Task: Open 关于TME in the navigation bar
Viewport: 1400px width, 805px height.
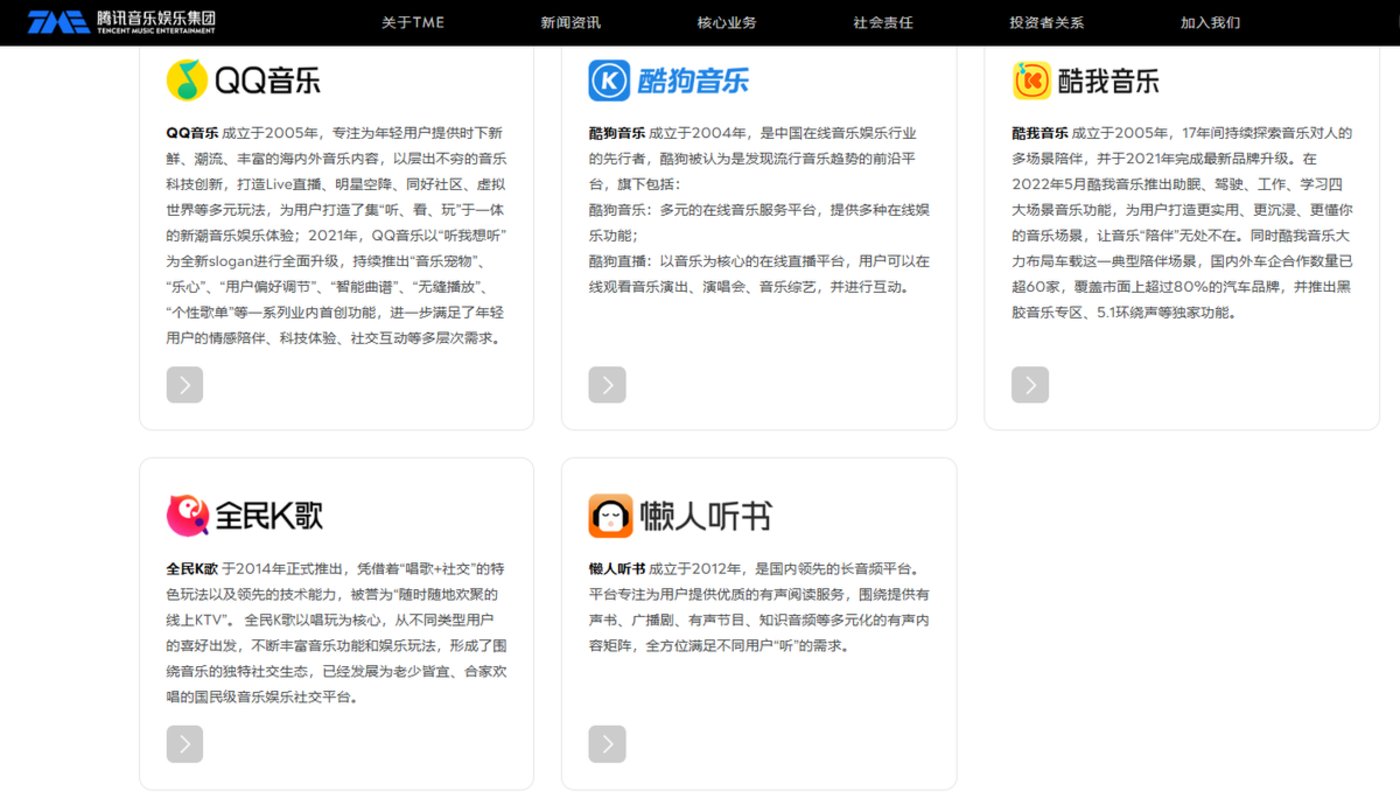Action: pyautogui.click(x=412, y=22)
